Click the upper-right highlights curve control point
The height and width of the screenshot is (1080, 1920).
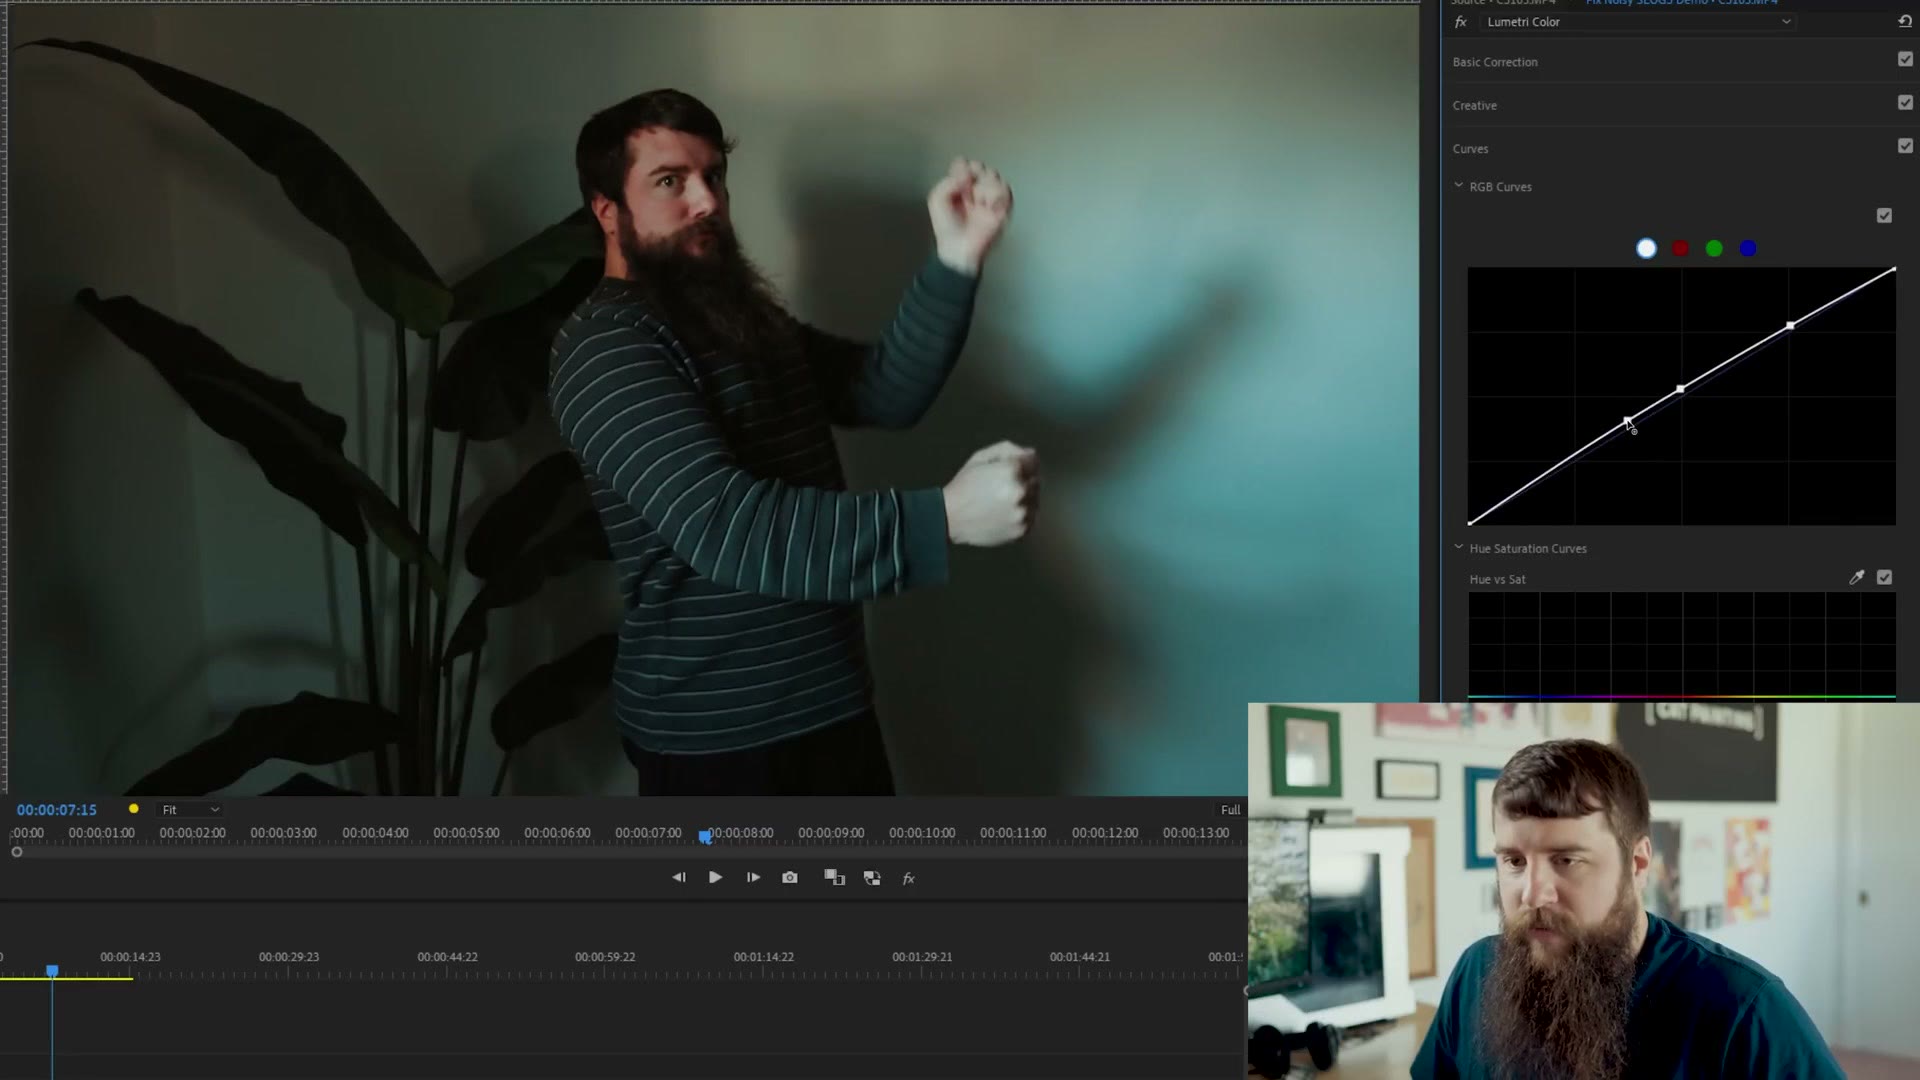click(1790, 326)
